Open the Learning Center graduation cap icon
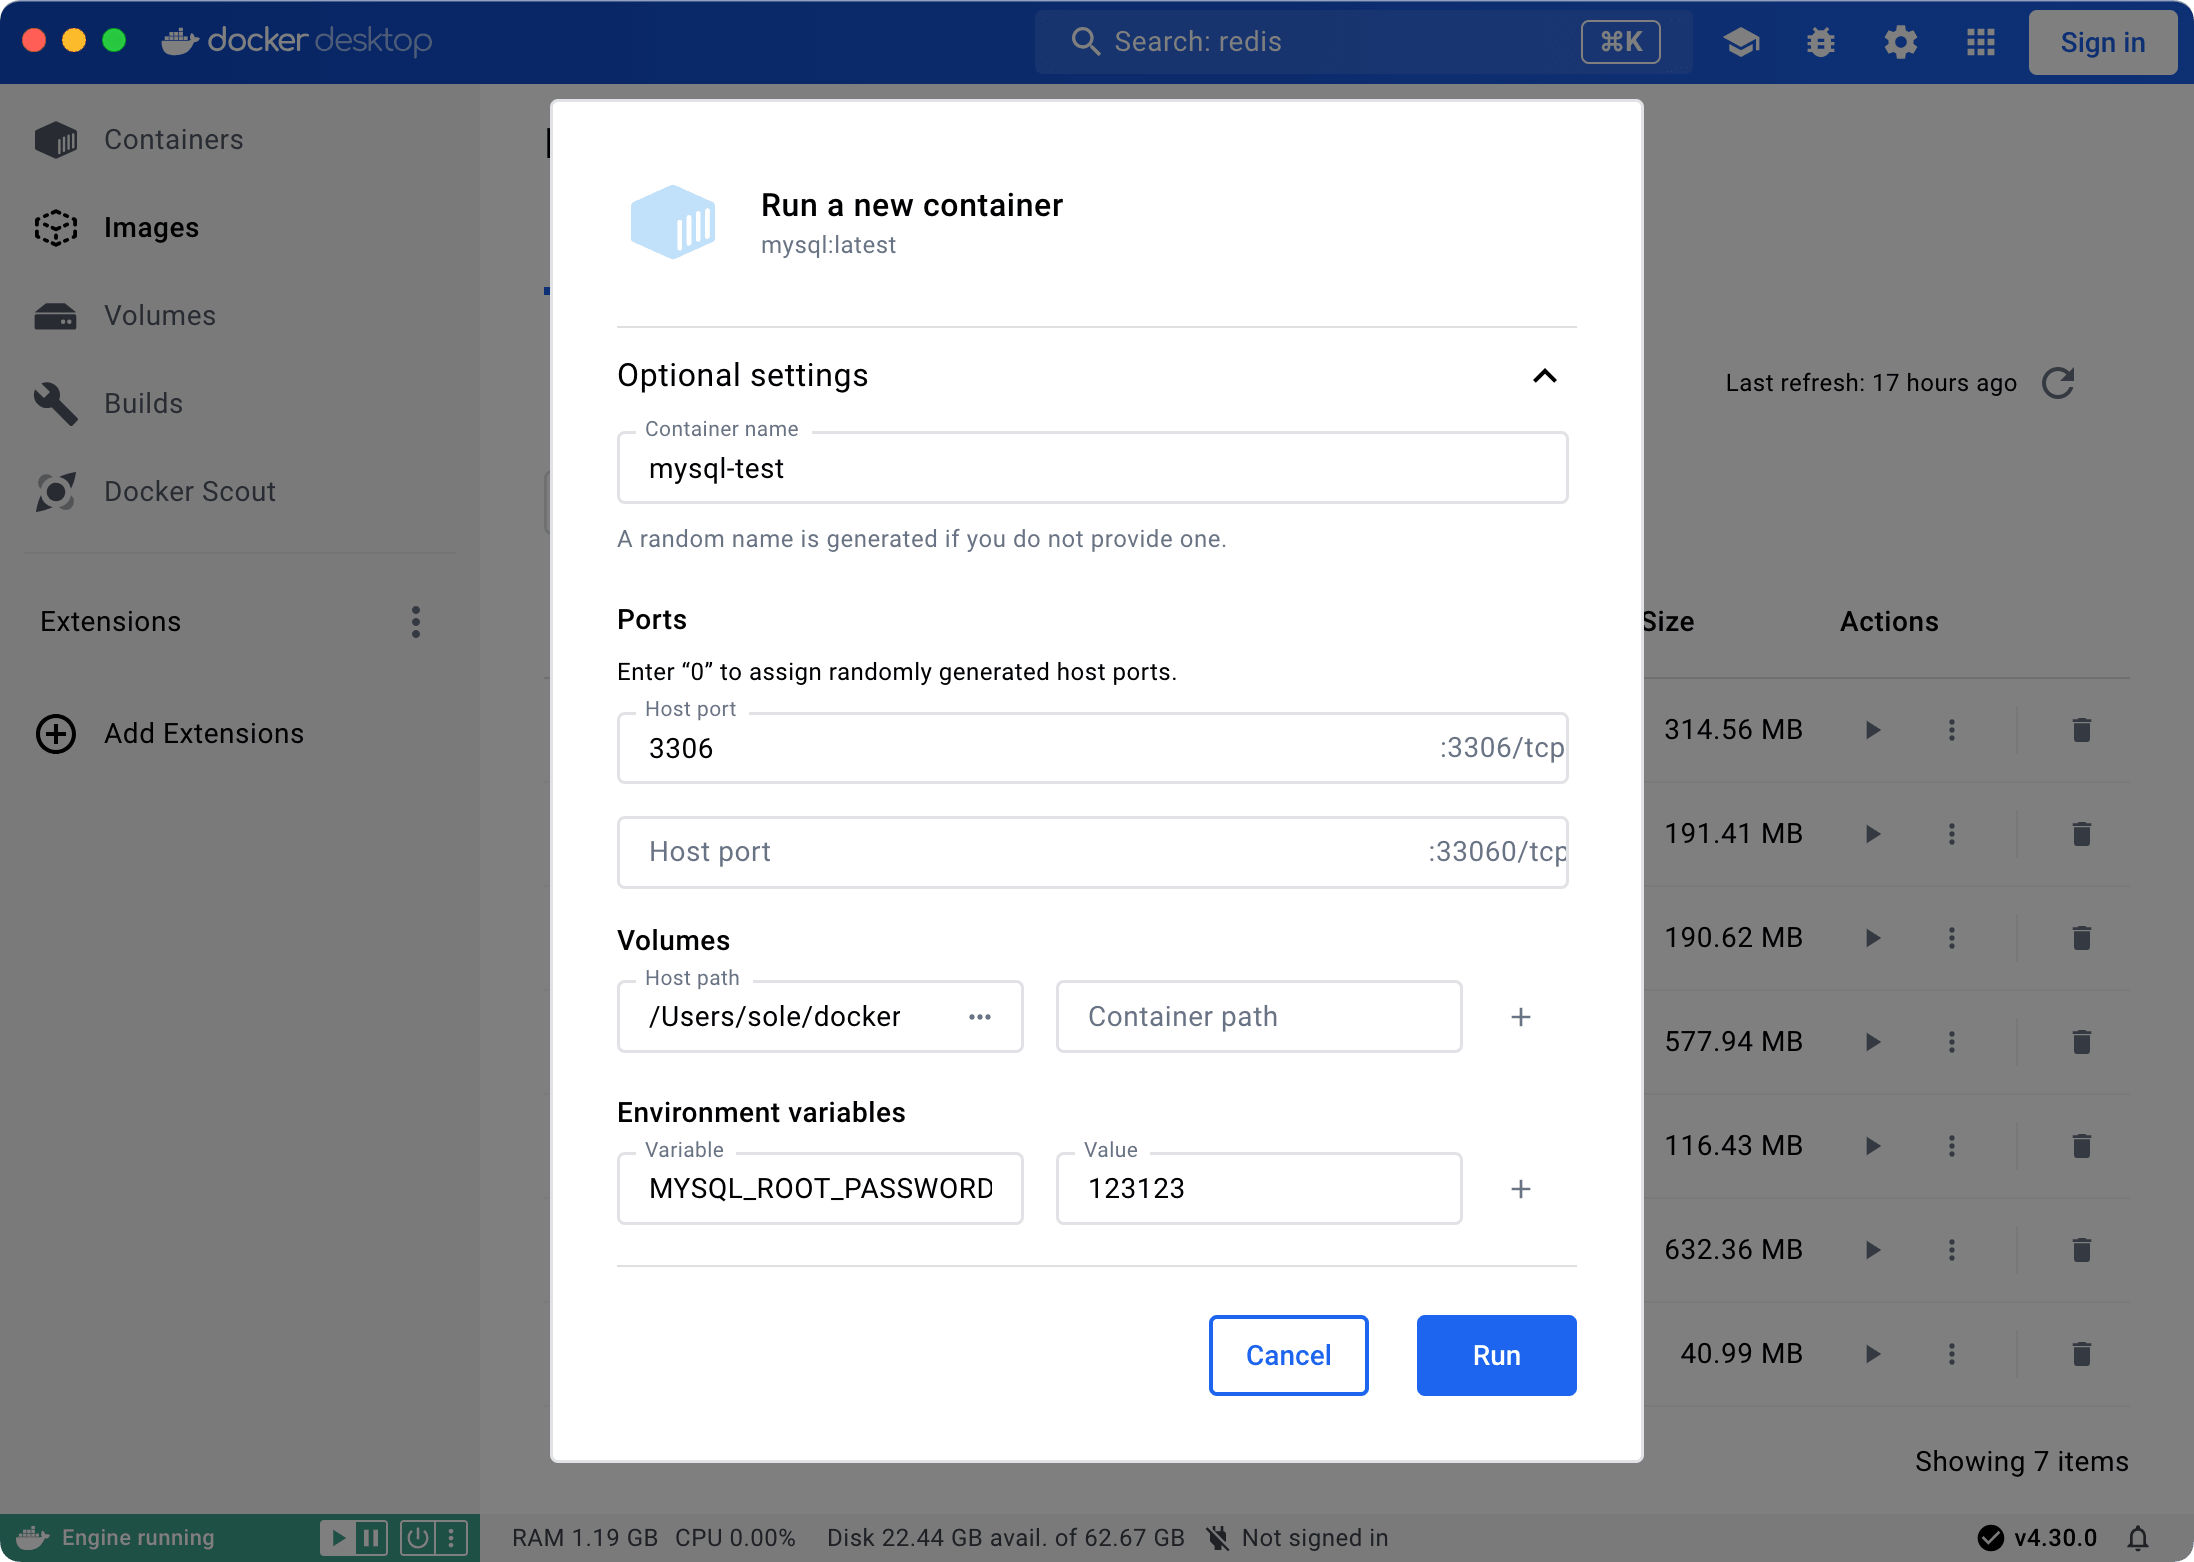Viewport: 2194px width, 1562px height. click(x=1741, y=42)
